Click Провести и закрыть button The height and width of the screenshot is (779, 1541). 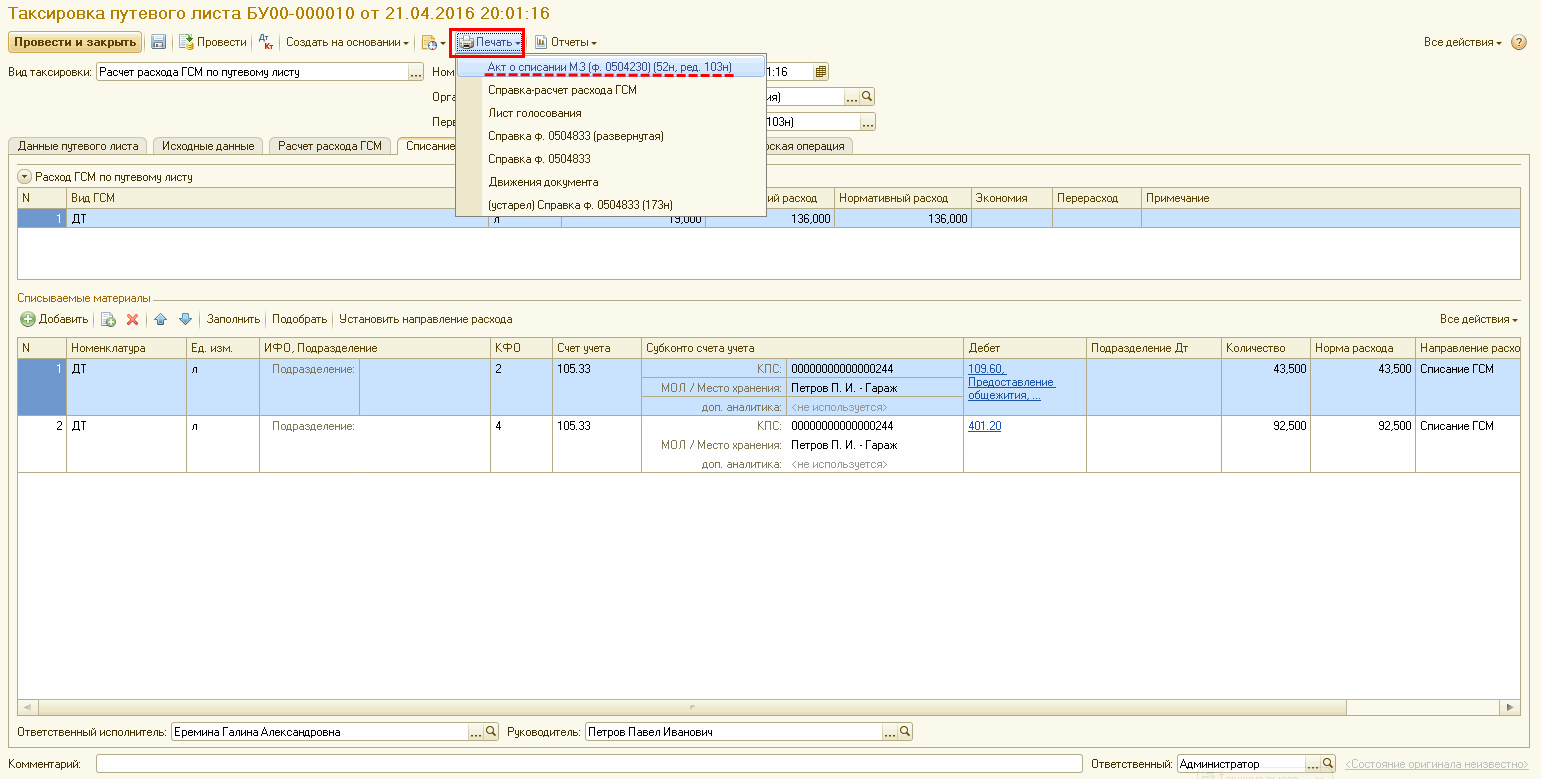(x=75, y=42)
